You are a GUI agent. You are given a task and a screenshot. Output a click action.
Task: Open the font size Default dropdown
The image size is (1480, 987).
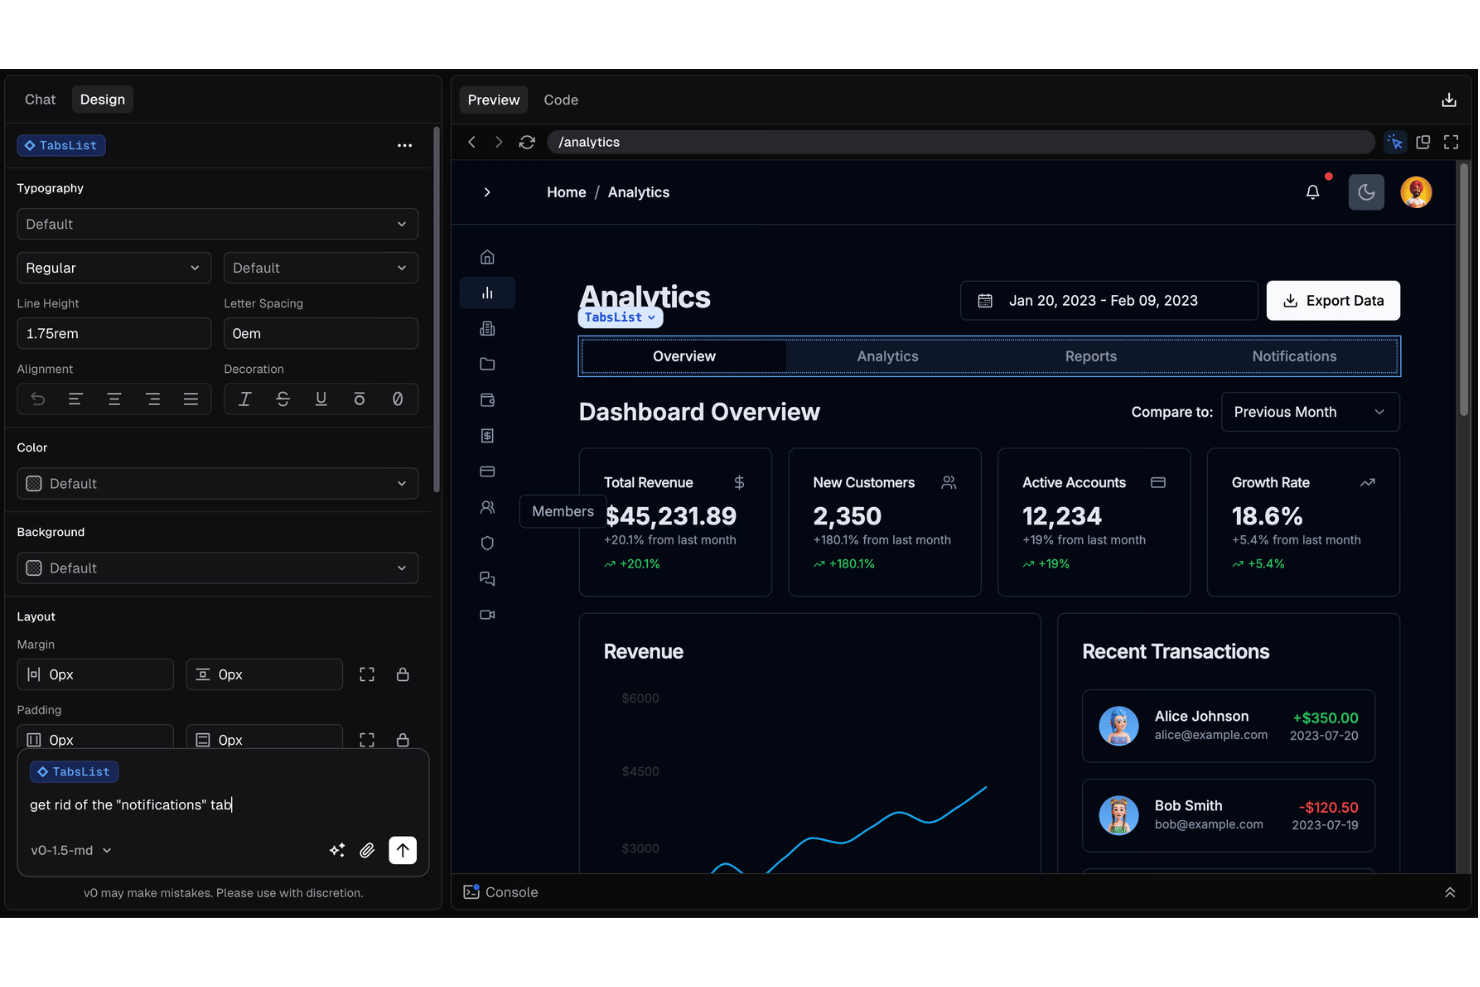point(321,268)
